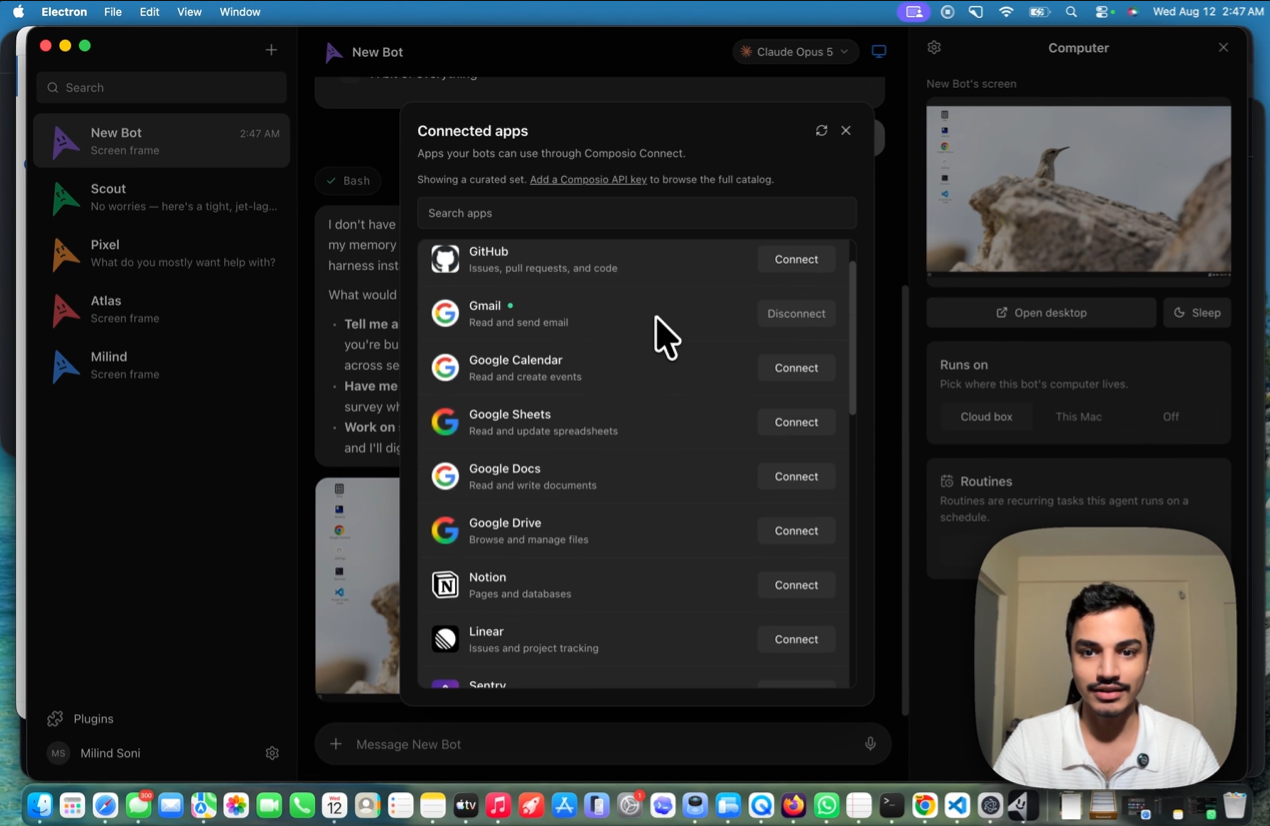Open the Atlas bot conversation

tap(162, 309)
